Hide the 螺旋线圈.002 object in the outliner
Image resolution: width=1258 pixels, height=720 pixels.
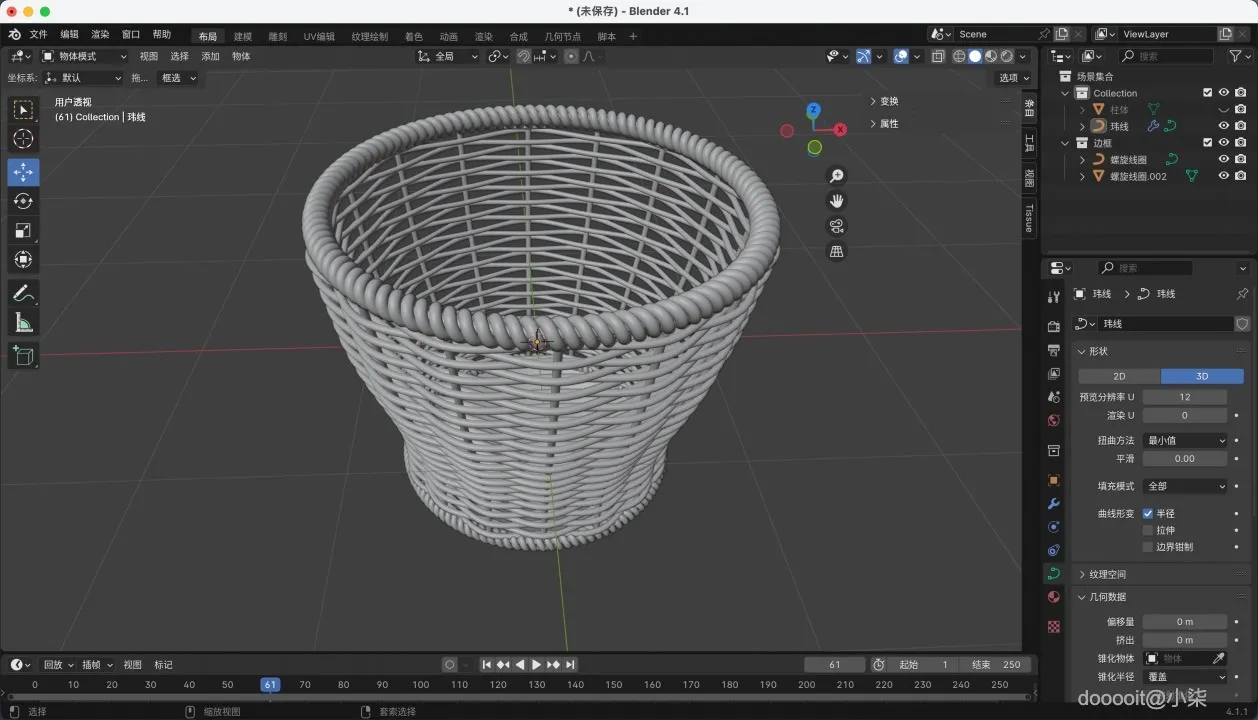[1223, 176]
